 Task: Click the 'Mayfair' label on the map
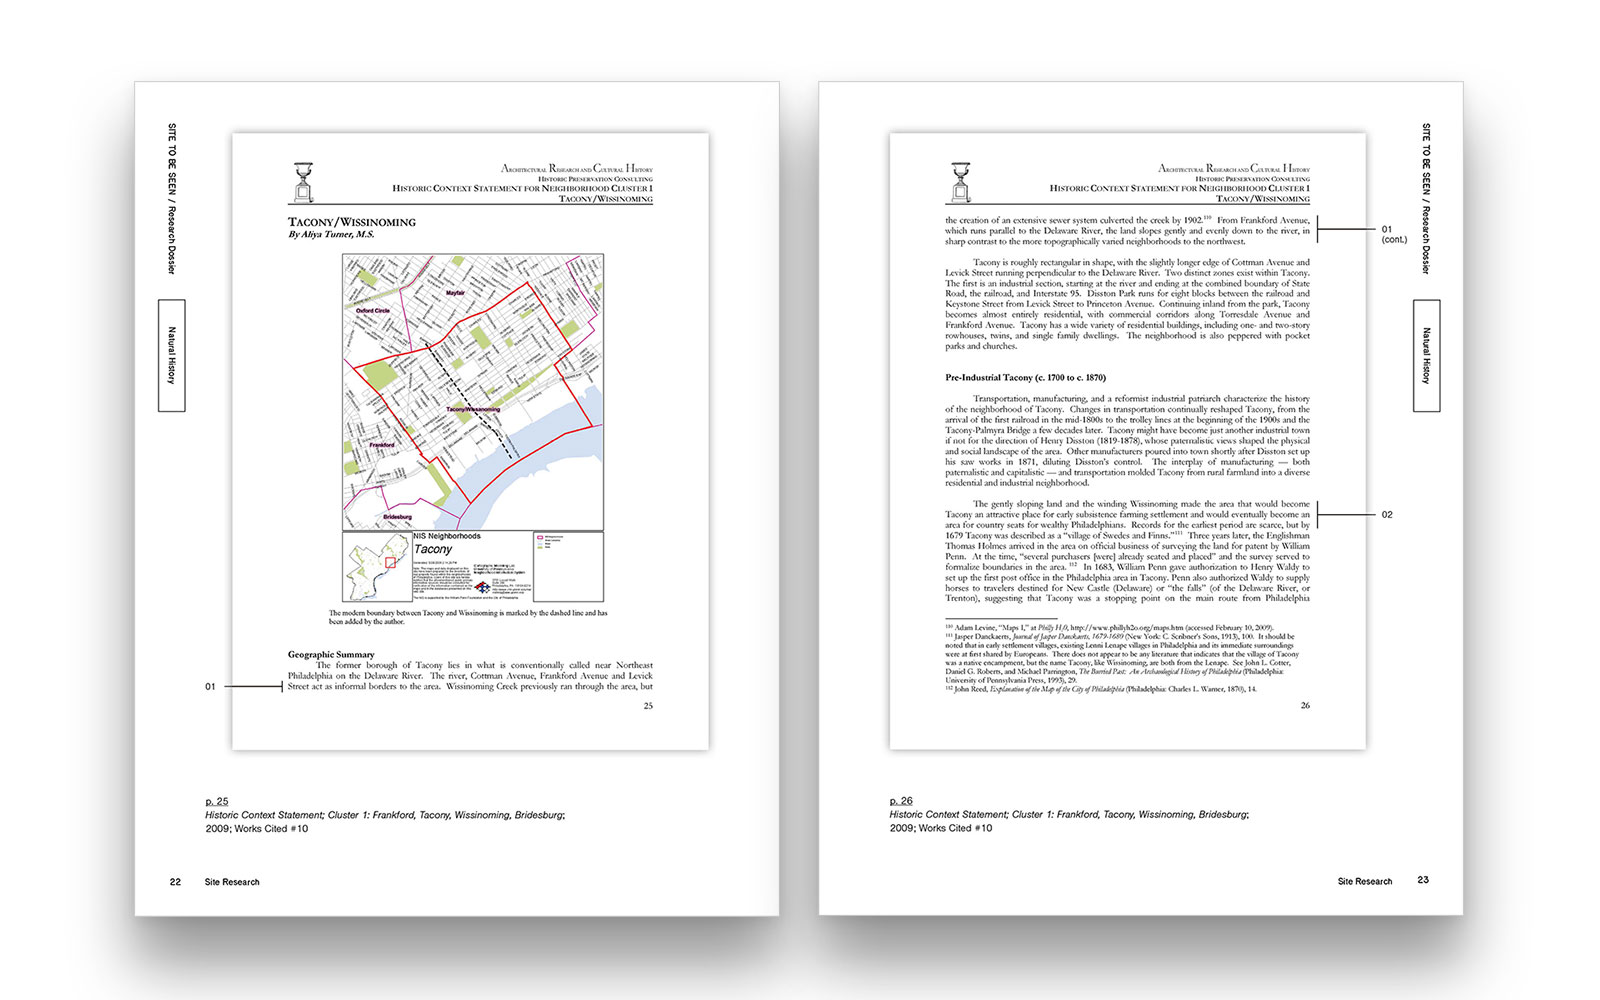click(x=455, y=293)
